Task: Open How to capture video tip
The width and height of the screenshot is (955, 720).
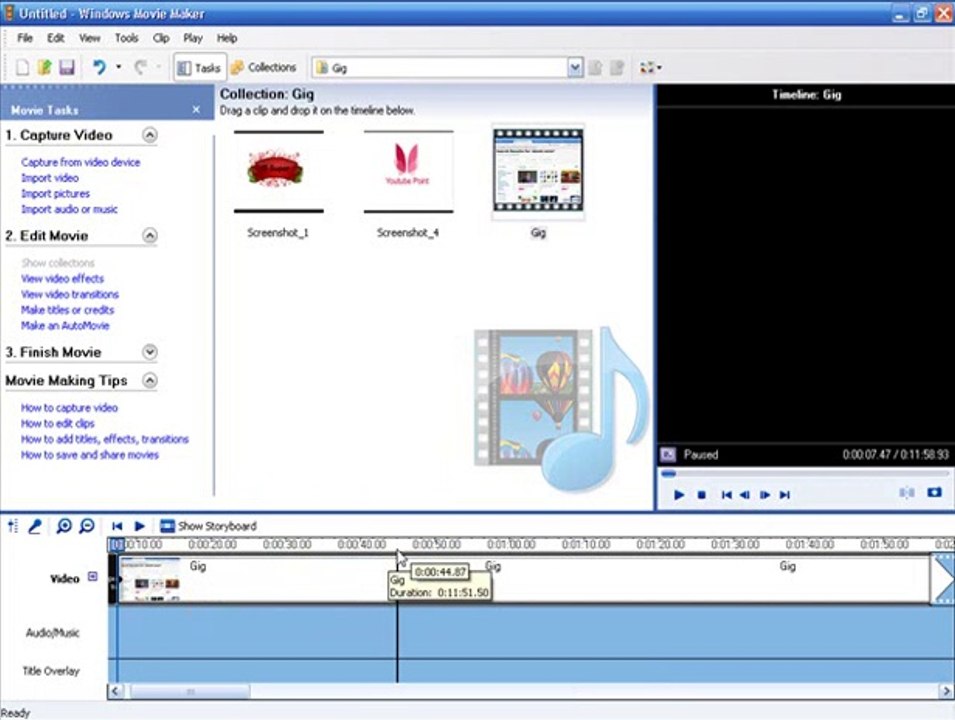Action: pos(69,408)
